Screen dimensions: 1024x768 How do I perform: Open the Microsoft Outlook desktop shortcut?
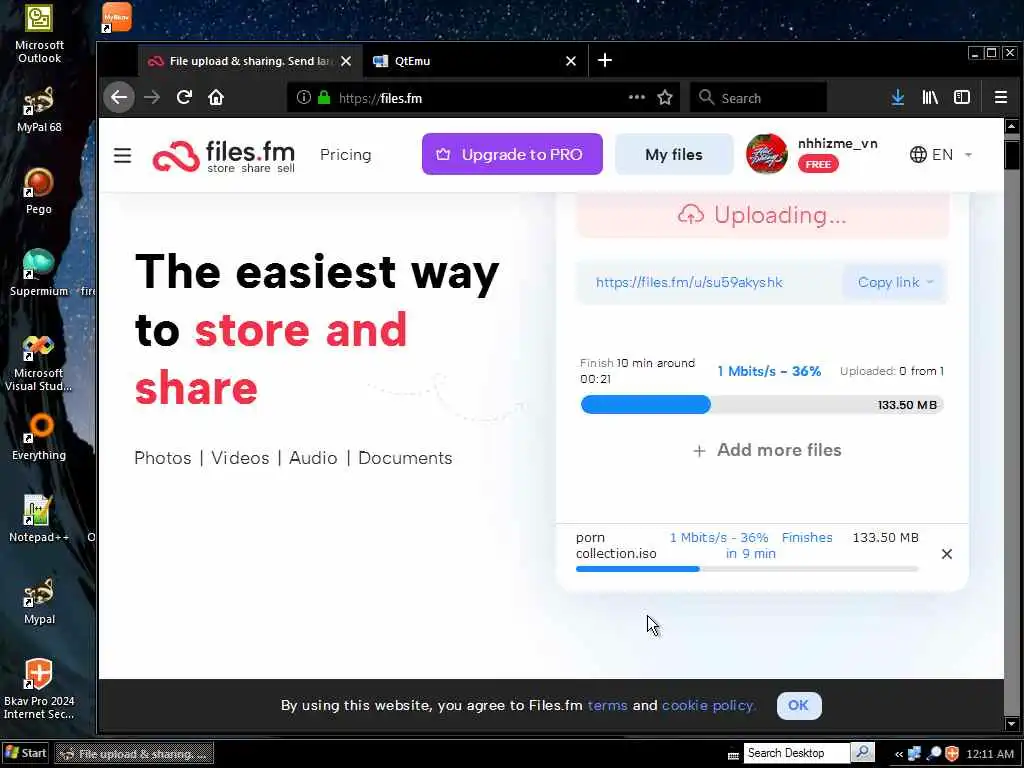tap(39, 35)
